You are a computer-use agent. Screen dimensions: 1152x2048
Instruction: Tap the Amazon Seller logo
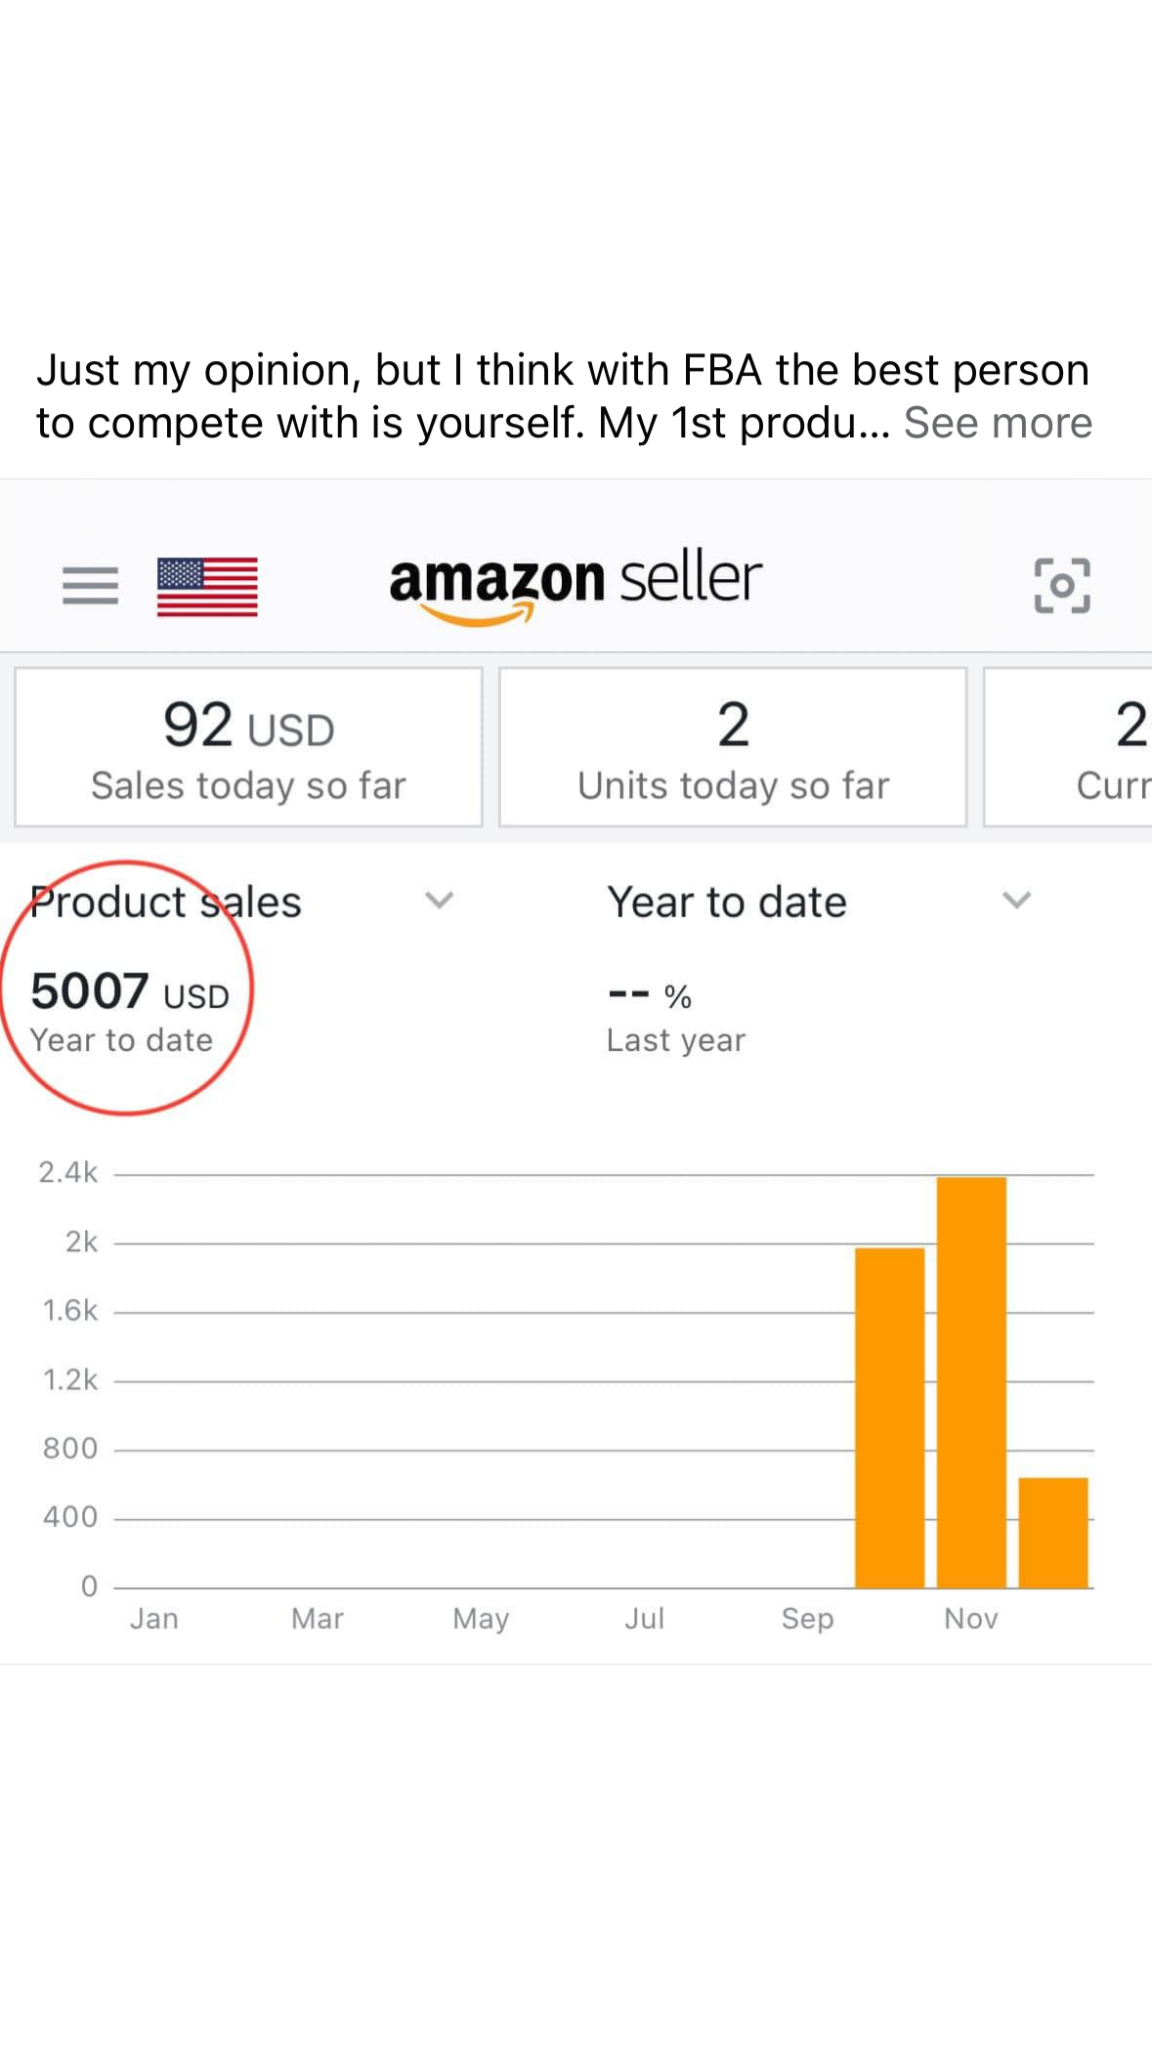click(575, 585)
